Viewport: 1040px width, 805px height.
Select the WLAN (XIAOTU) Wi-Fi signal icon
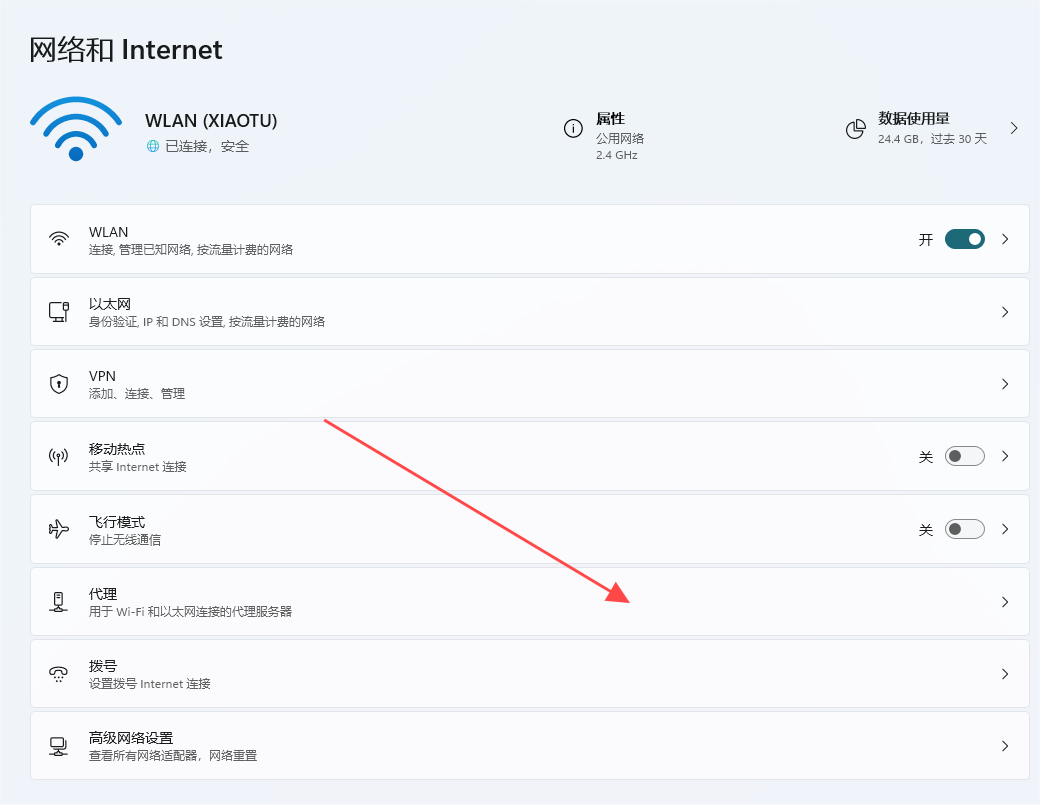click(75, 128)
